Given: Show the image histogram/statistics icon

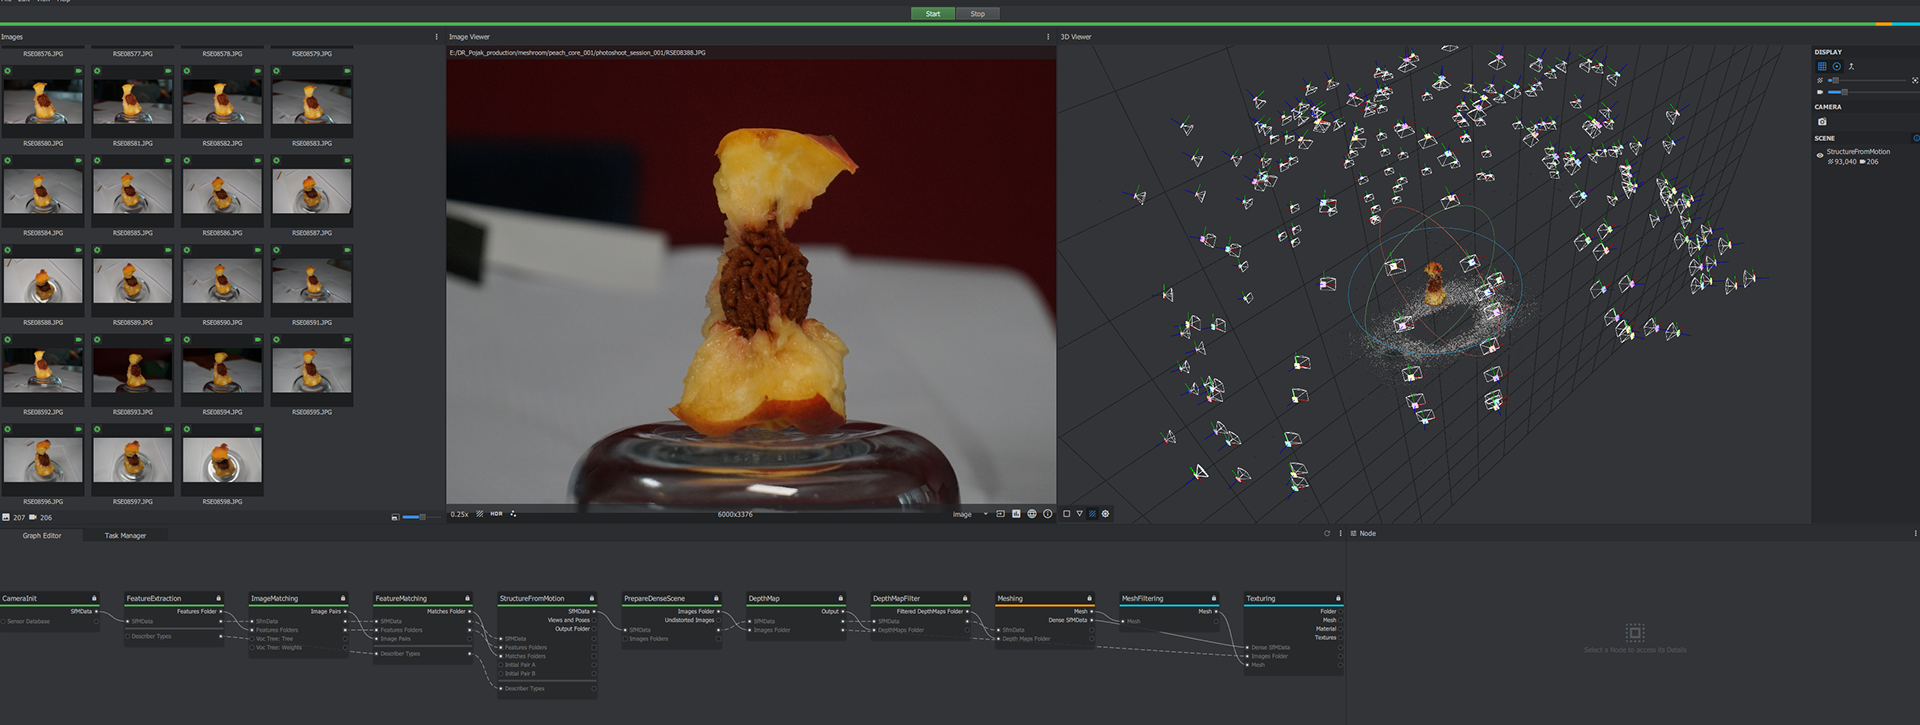Looking at the screenshot, I should (1016, 514).
